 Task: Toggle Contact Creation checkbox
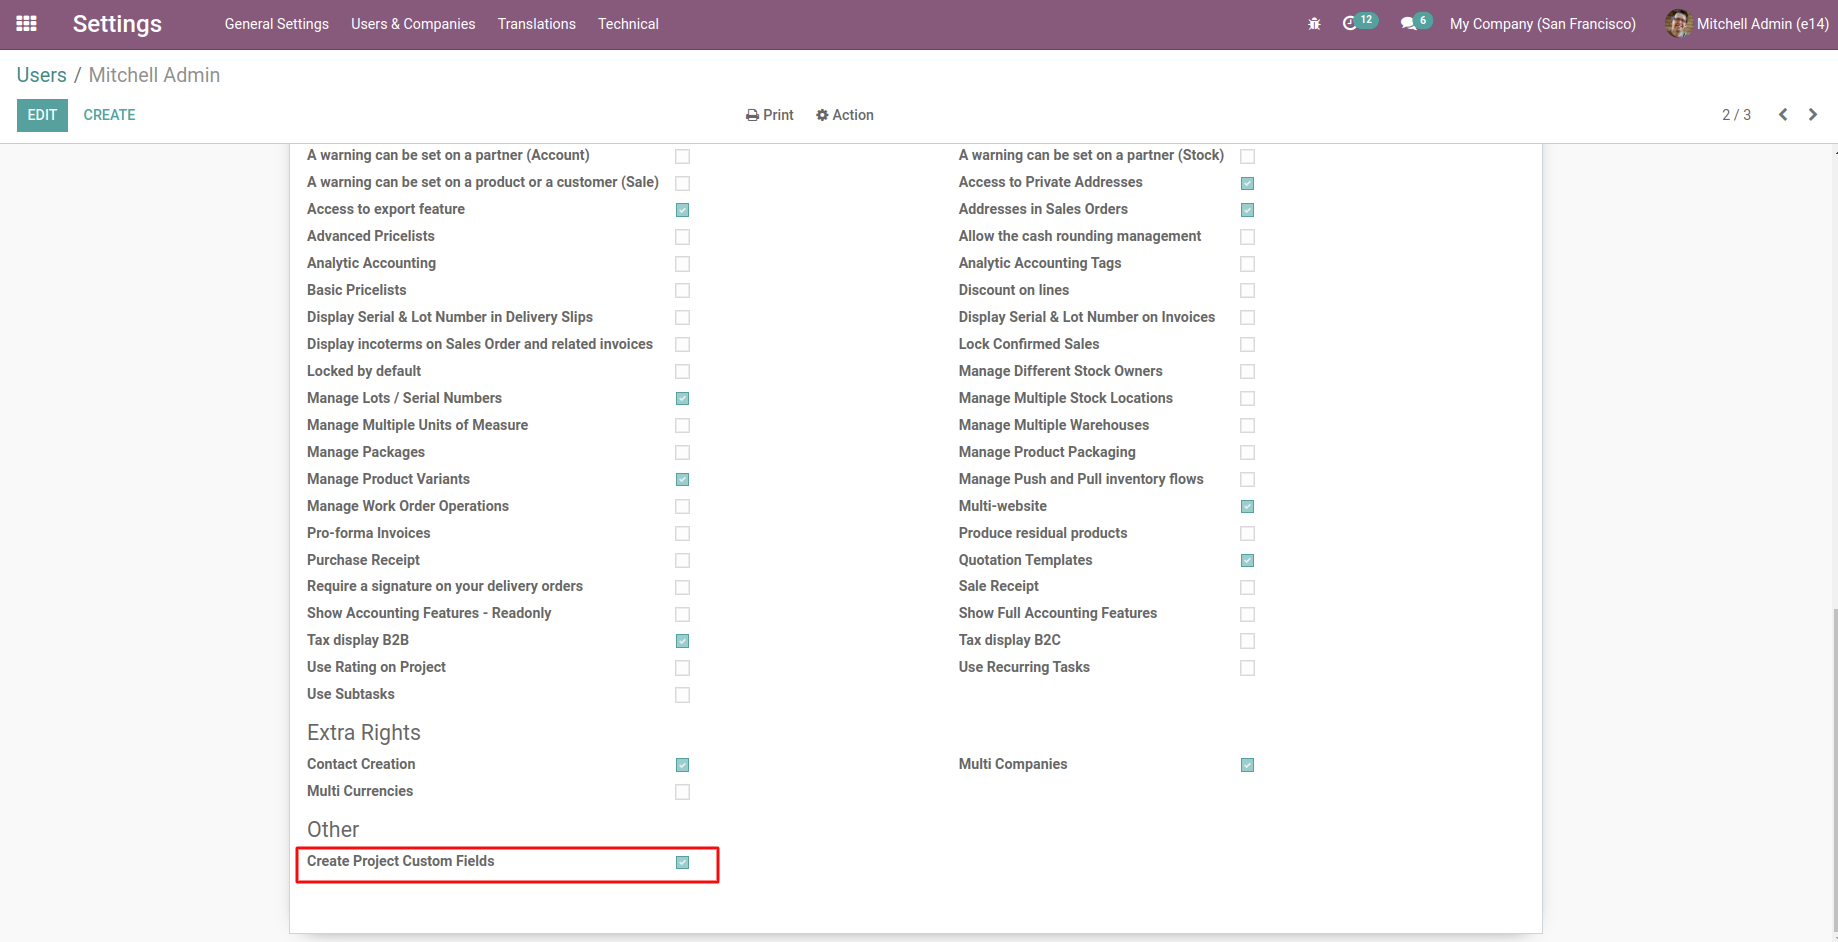tap(682, 765)
